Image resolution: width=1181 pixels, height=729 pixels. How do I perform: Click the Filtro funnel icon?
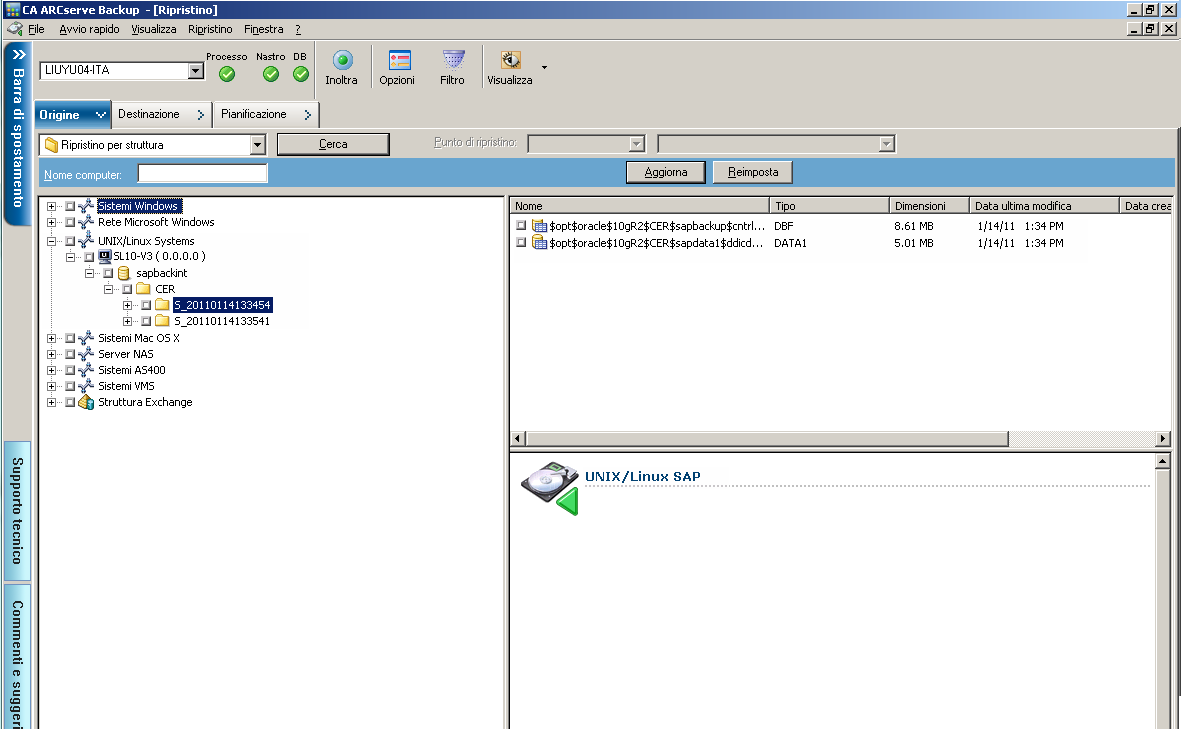tap(453, 60)
